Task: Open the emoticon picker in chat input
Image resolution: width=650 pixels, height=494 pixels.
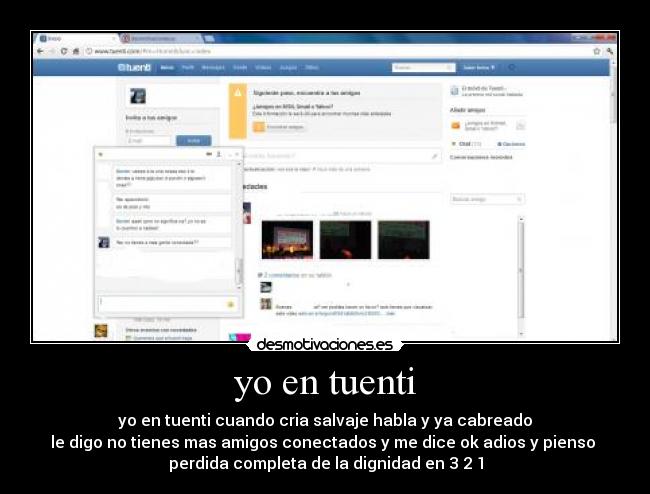Action: coord(231,305)
